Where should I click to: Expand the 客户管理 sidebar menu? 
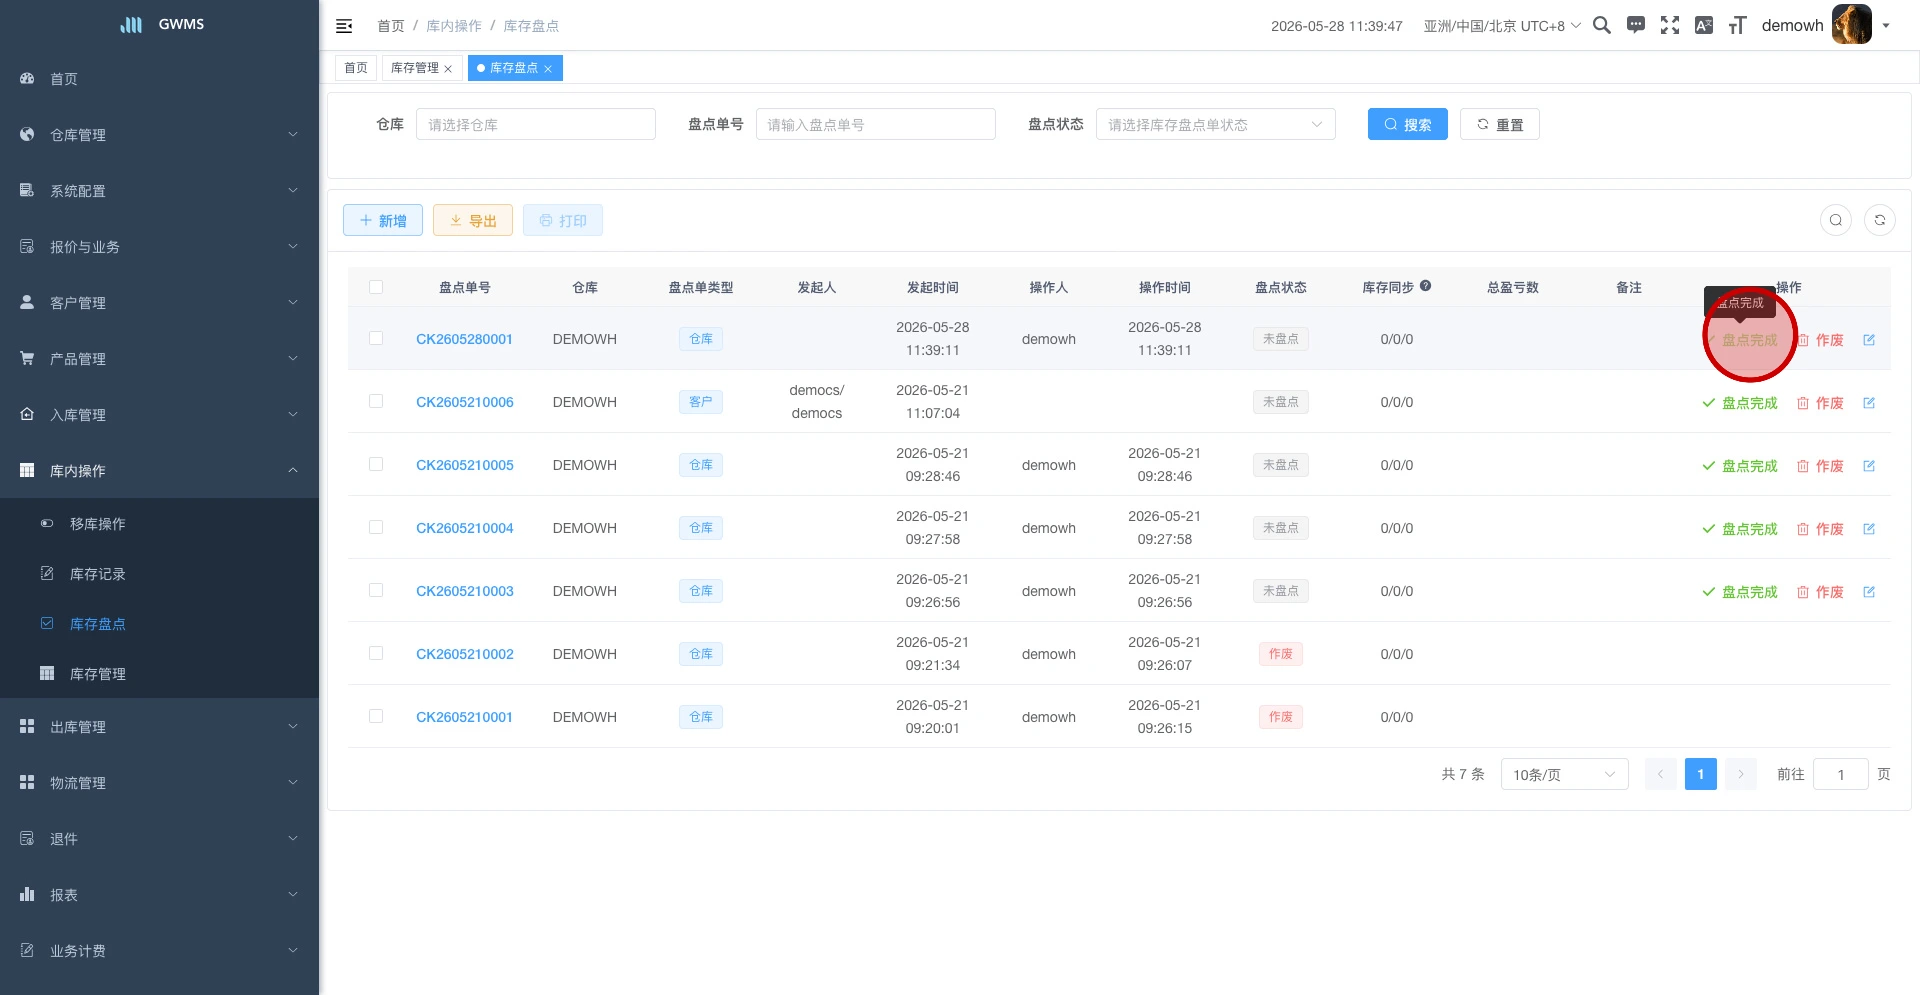(x=159, y=303)
